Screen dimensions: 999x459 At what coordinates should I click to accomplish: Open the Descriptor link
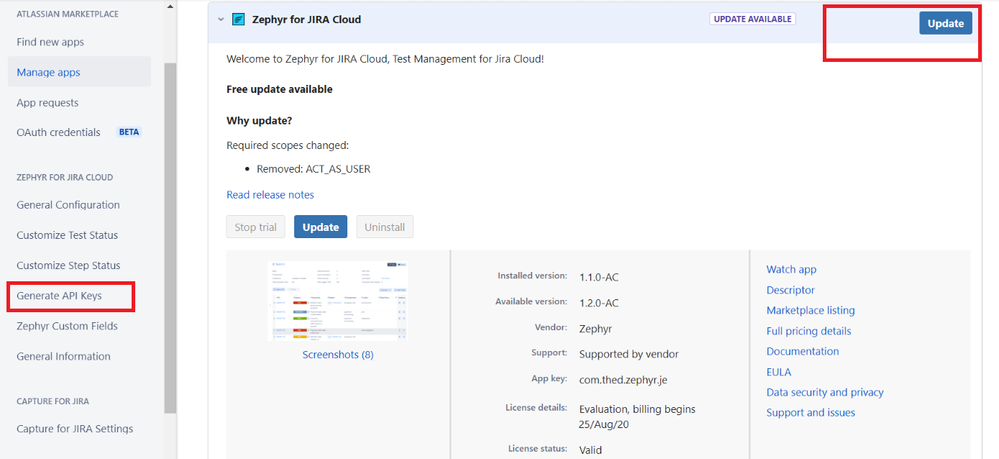791,290
